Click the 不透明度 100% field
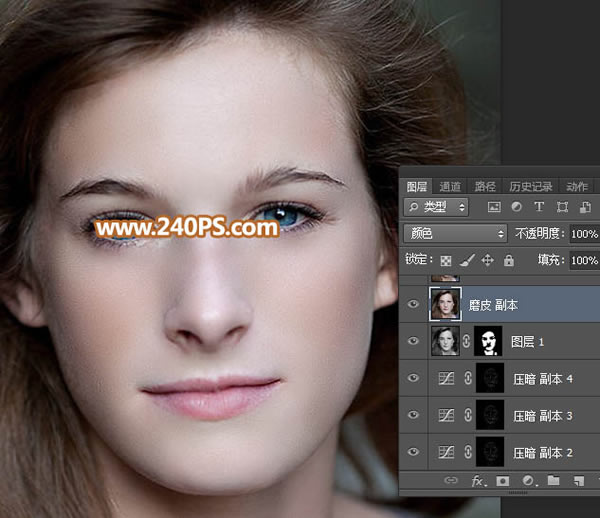 584,234
